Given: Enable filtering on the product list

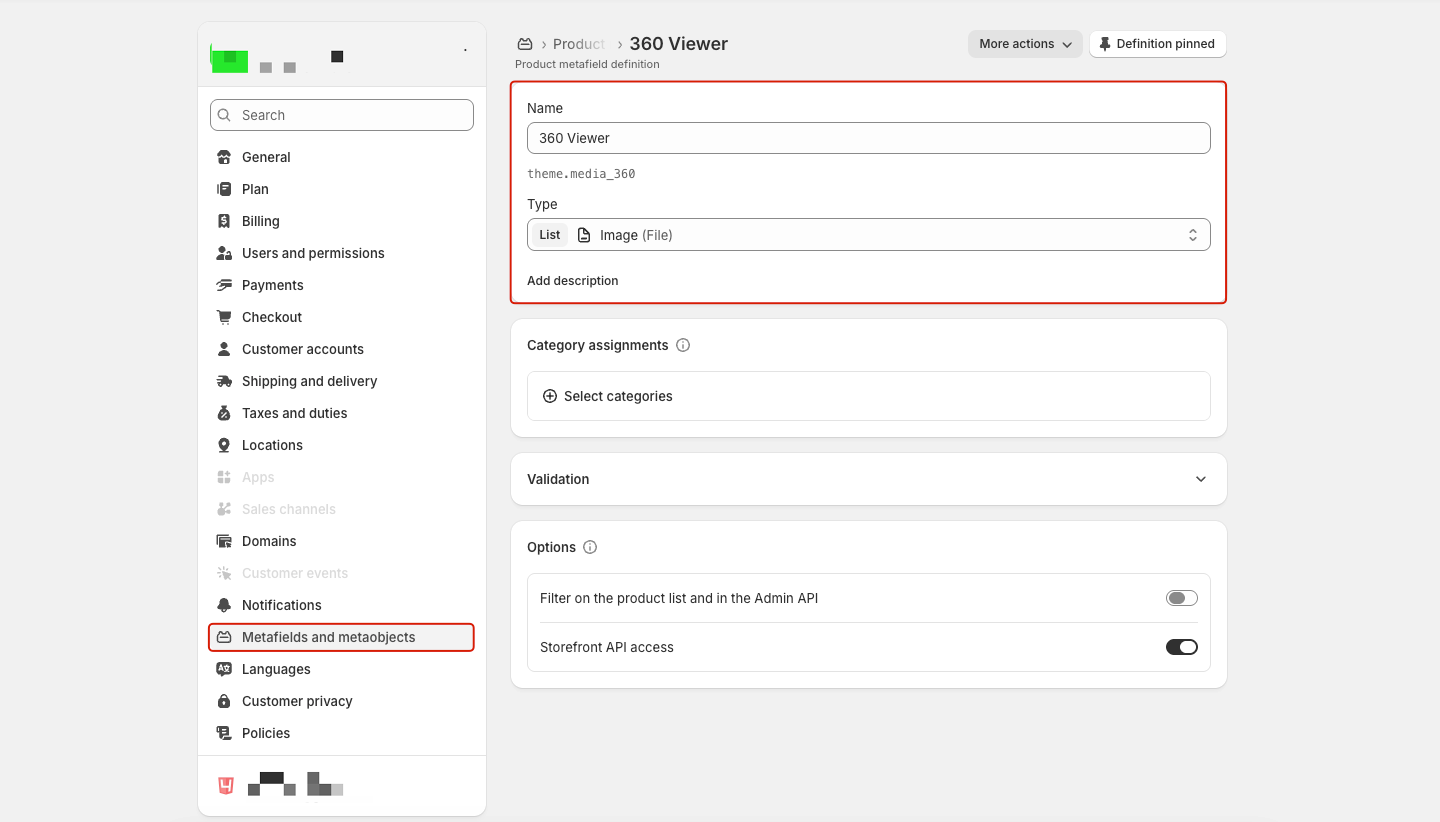Looking at the screenshot, I should [x=1181, y=597].
